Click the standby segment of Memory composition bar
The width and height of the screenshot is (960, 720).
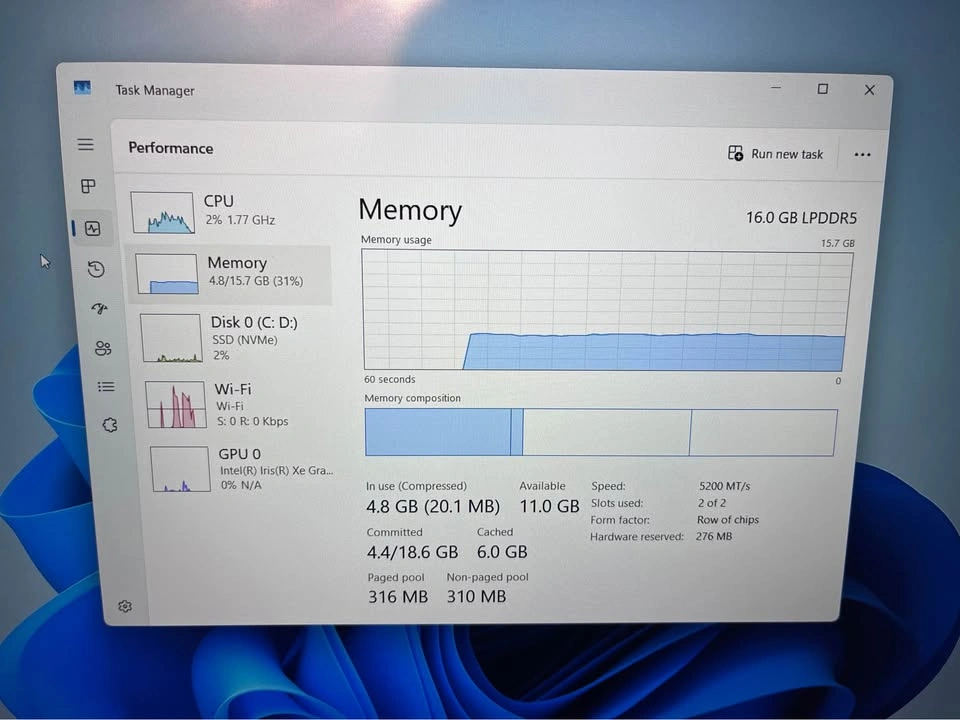pos(606,433)
